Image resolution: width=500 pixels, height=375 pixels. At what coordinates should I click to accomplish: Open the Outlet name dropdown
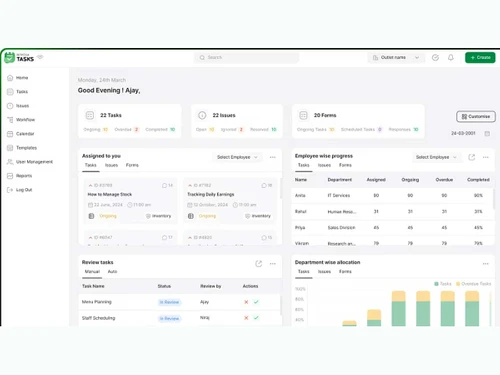point(396,57)
